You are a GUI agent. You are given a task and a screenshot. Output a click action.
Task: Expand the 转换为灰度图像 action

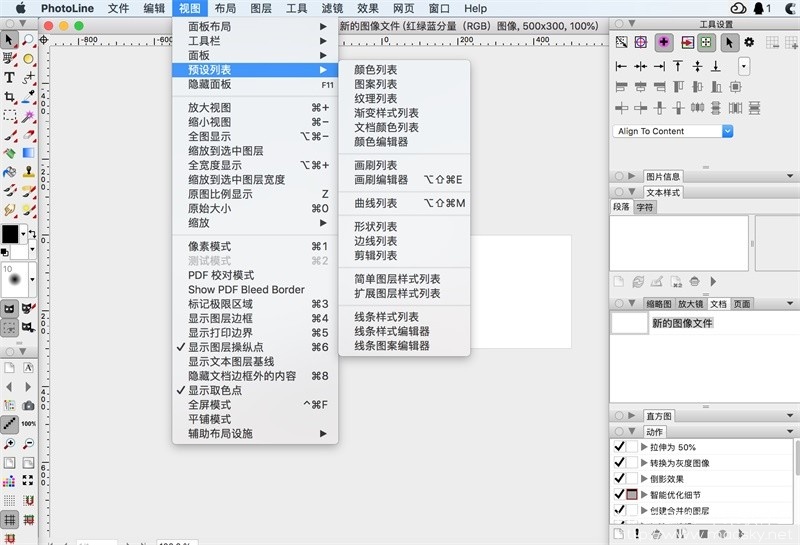pos(644,463)
